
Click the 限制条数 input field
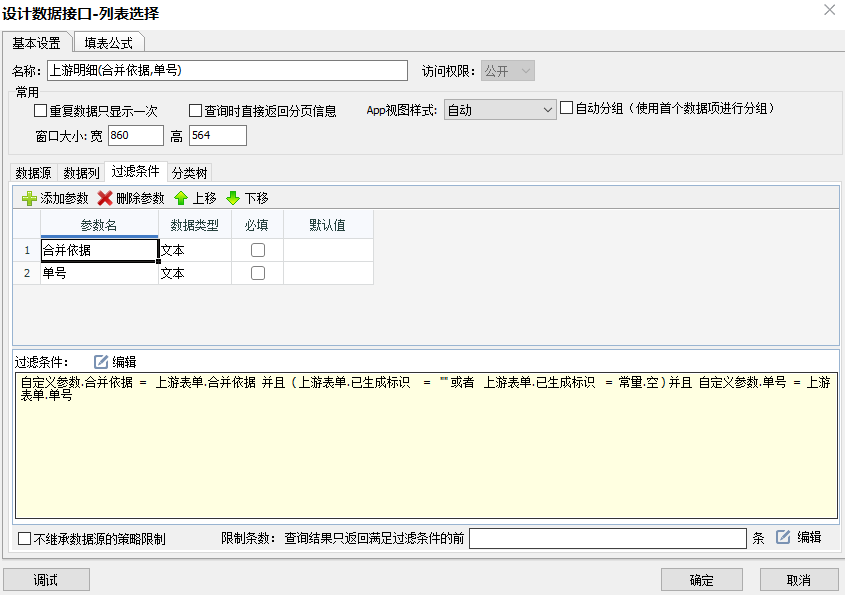608,538
